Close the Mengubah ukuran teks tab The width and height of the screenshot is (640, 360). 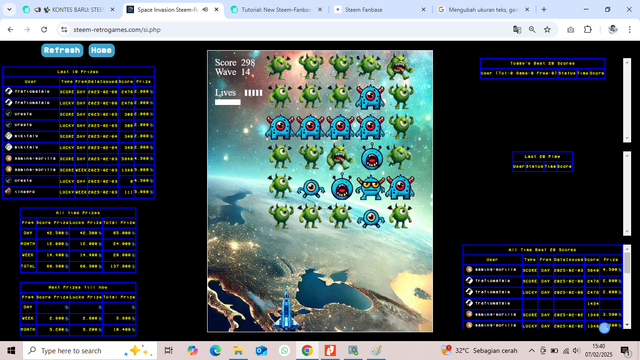click(527, 9)
